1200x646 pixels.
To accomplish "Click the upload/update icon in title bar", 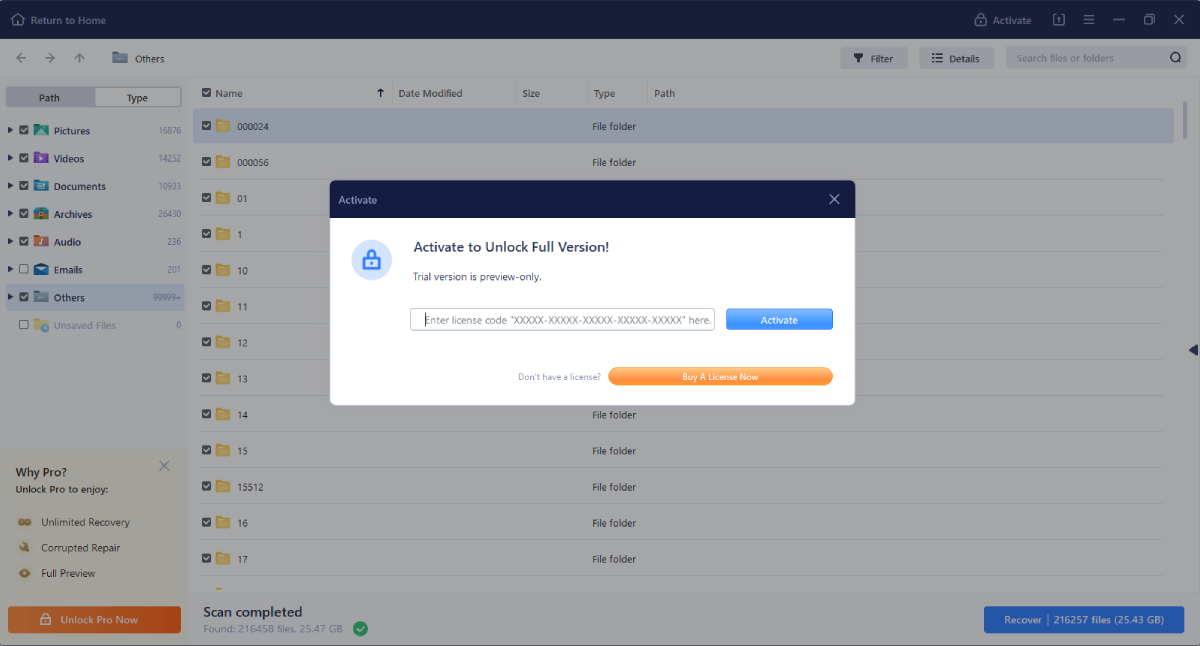I will [1058, 20].
